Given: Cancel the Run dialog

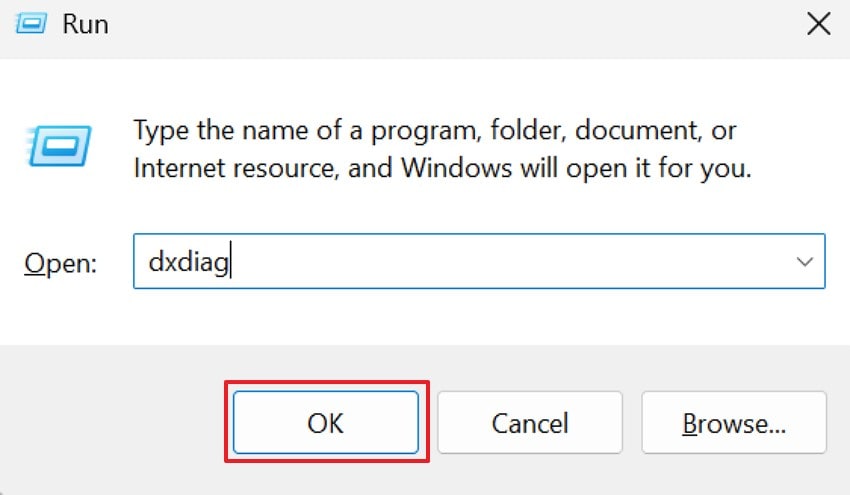Looking at the screenshot, I should (530, 423).
